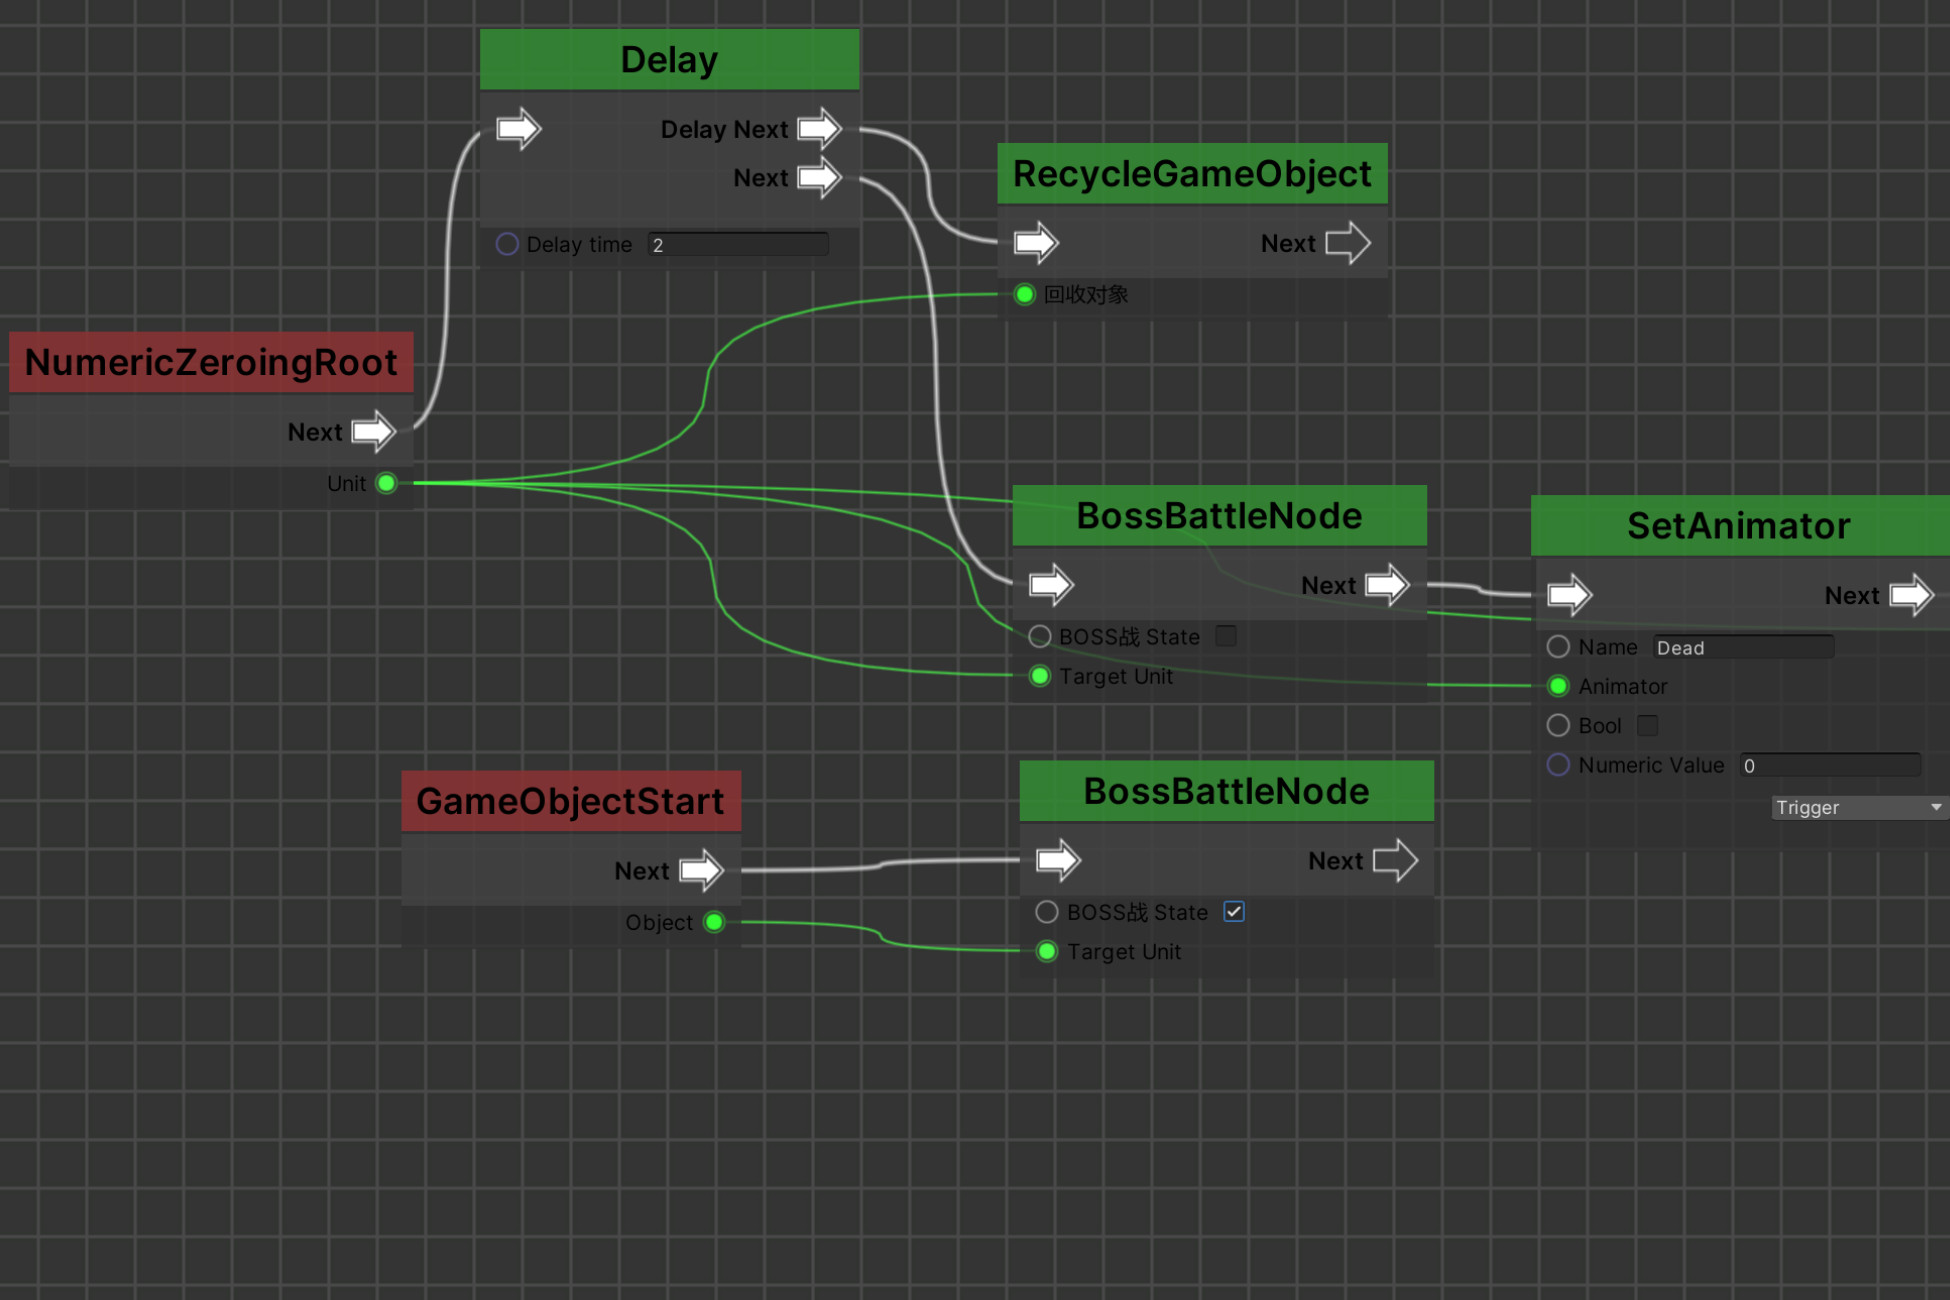Viewport: 1950px width, 1300px height.
Task: Enable the Bool checkbox in SetAnimator
Action: [x=1648, y=725]
